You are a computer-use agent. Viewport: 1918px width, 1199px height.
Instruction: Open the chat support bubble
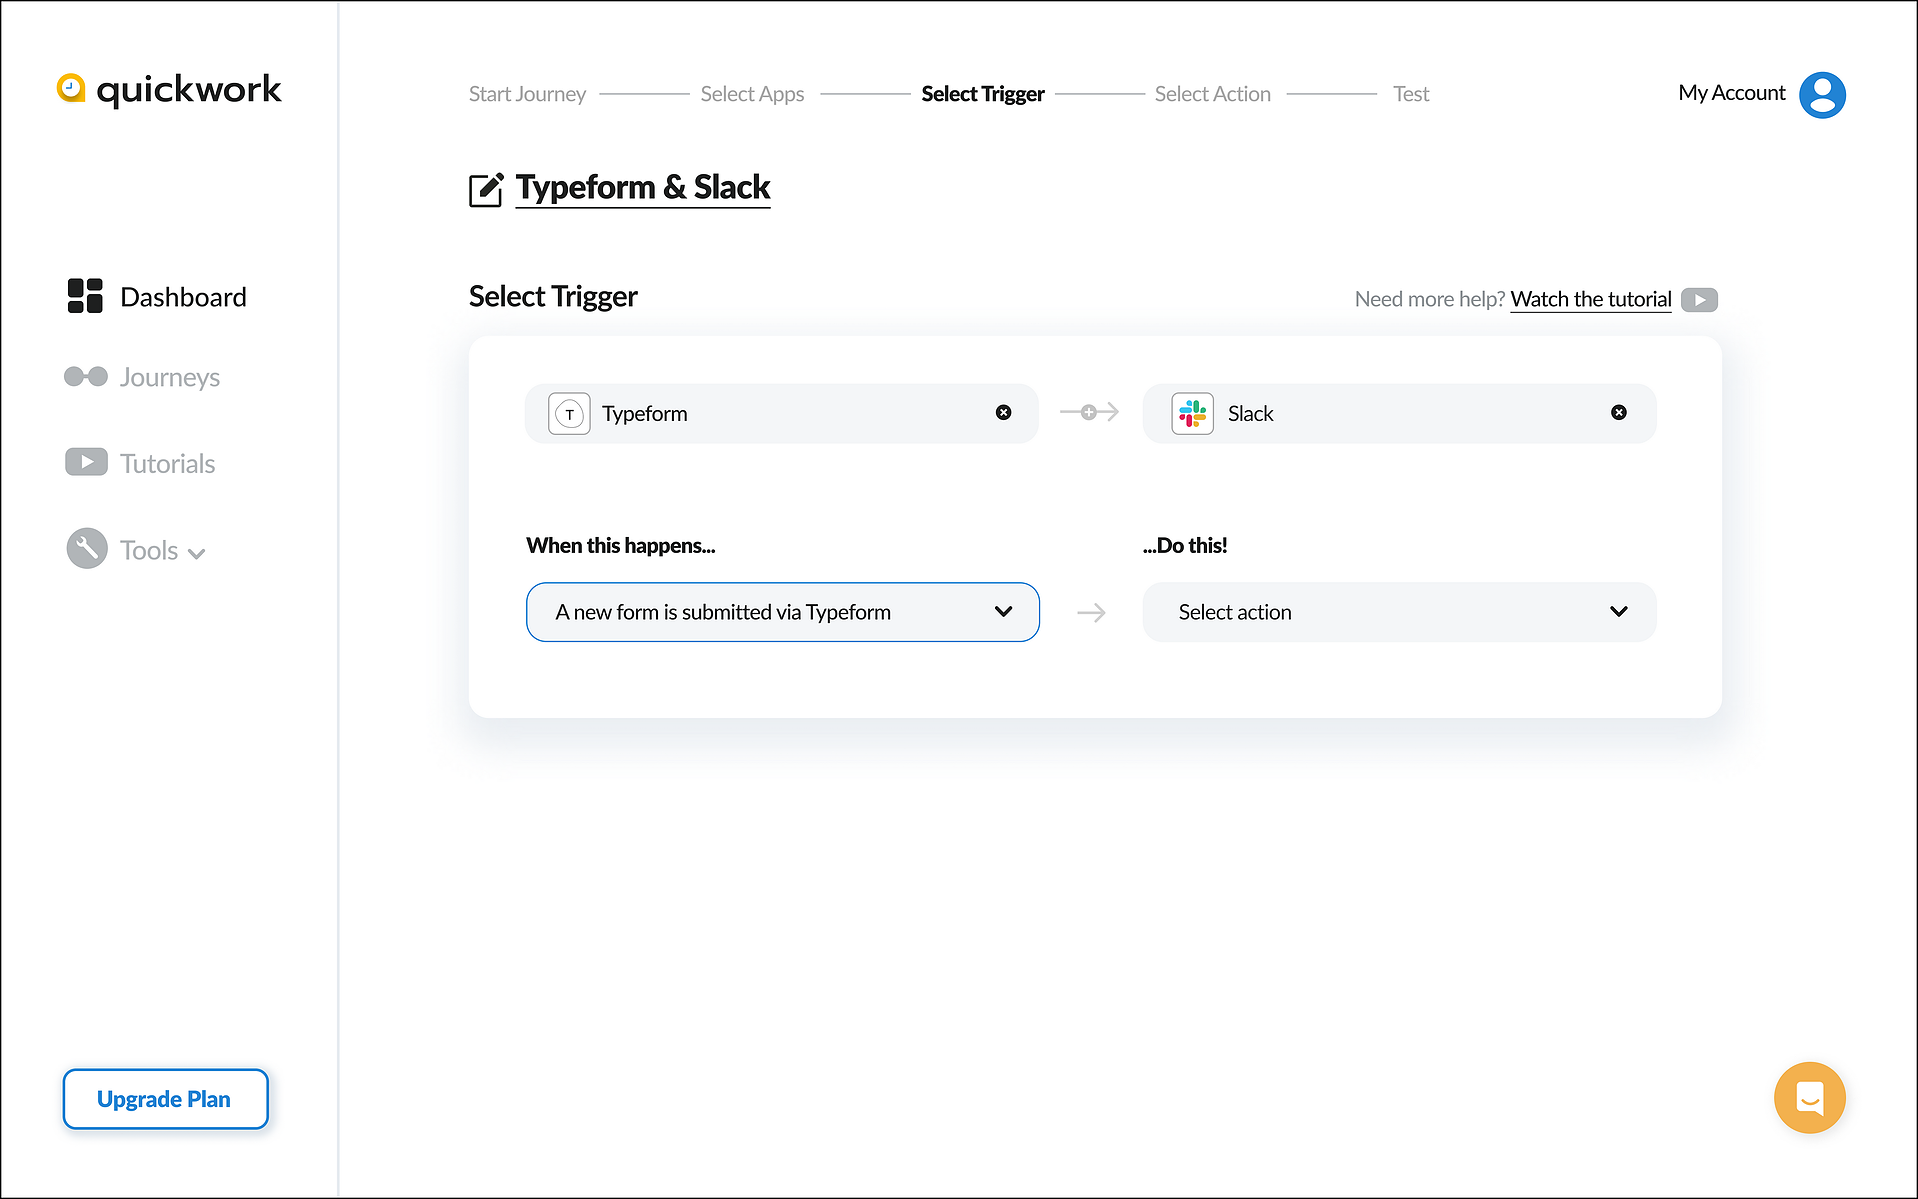(1810, 1097)
